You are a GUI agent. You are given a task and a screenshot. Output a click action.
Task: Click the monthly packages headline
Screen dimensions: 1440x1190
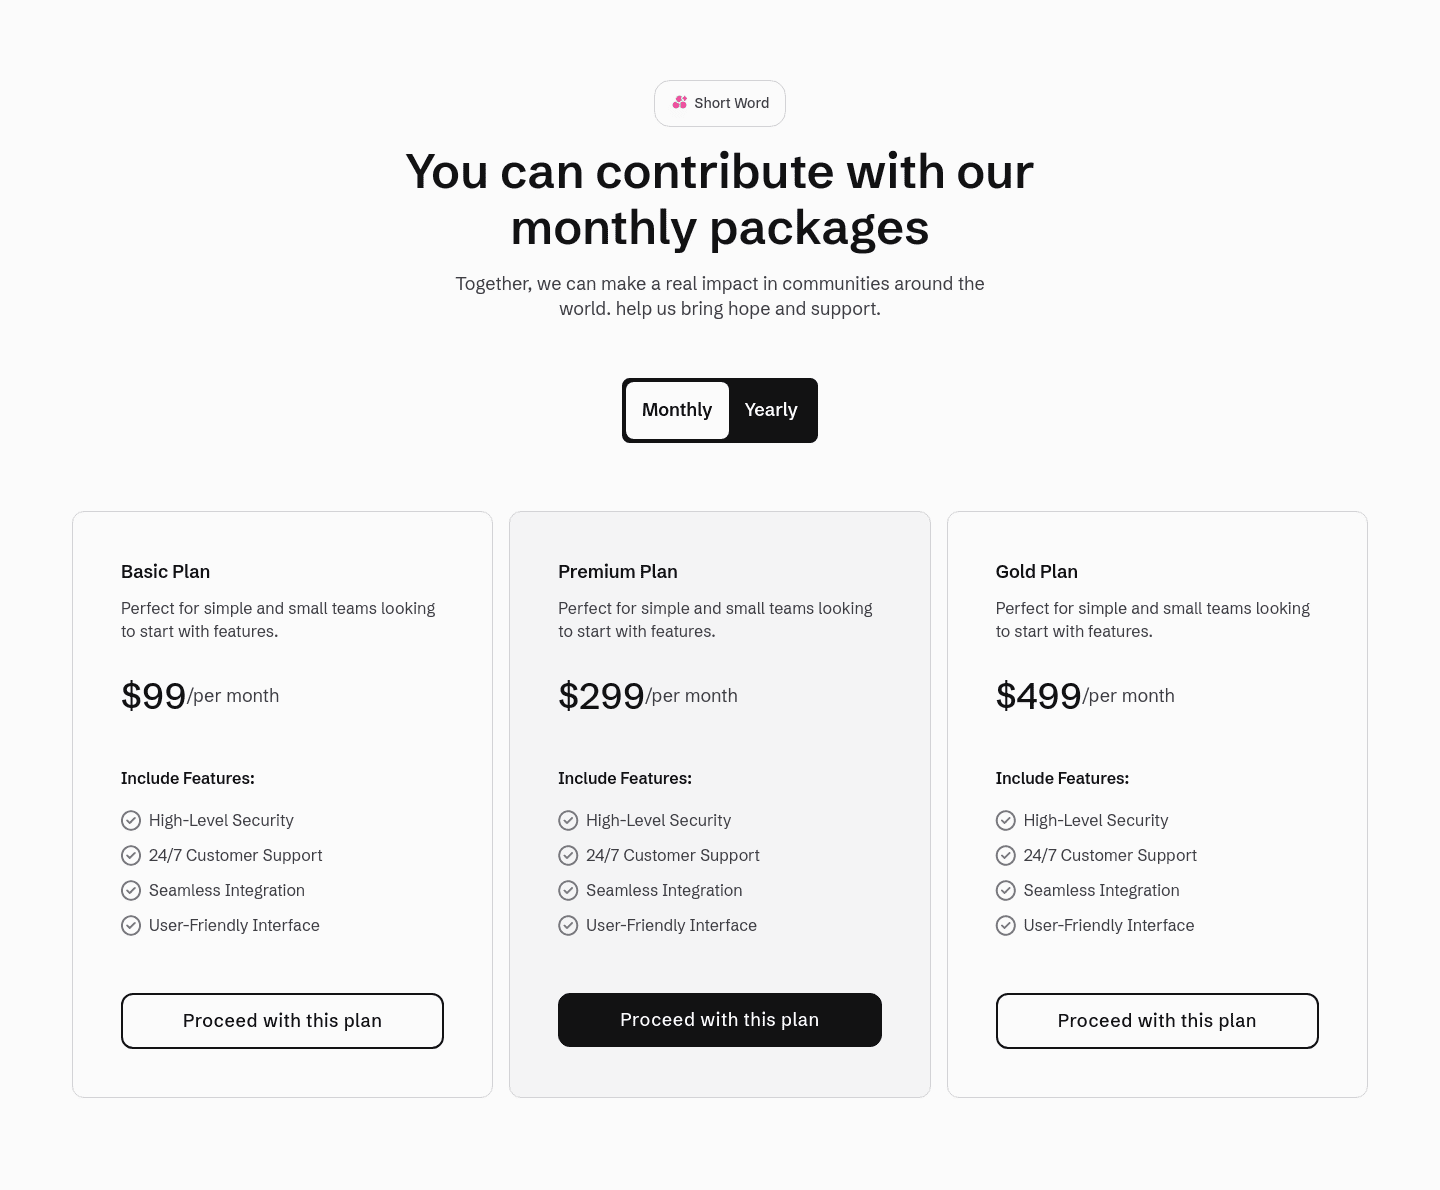(719, 199)
